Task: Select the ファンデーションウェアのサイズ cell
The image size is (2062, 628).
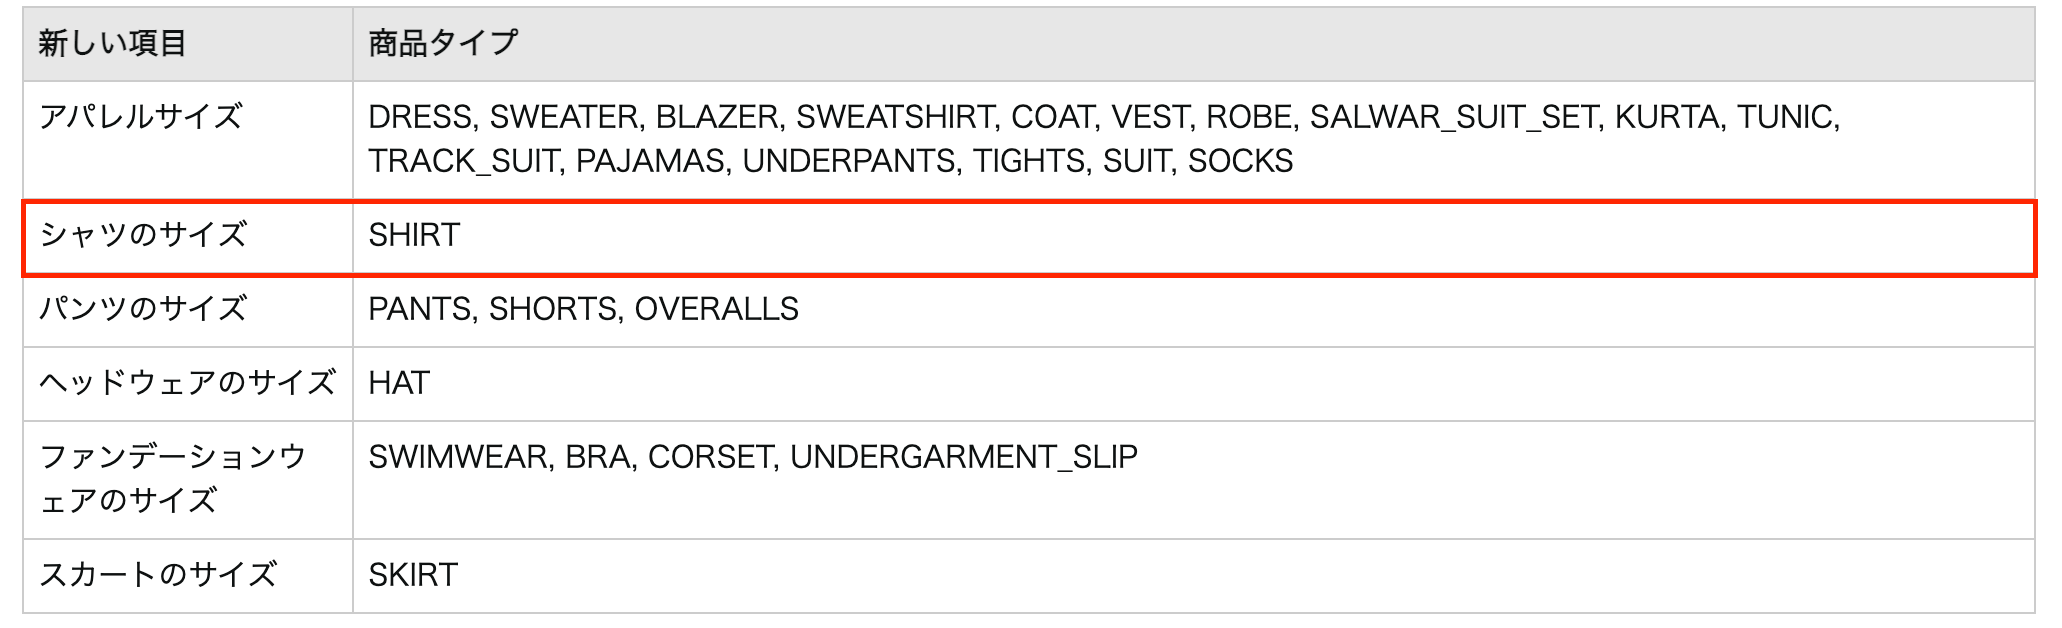Action: point(188,480)
